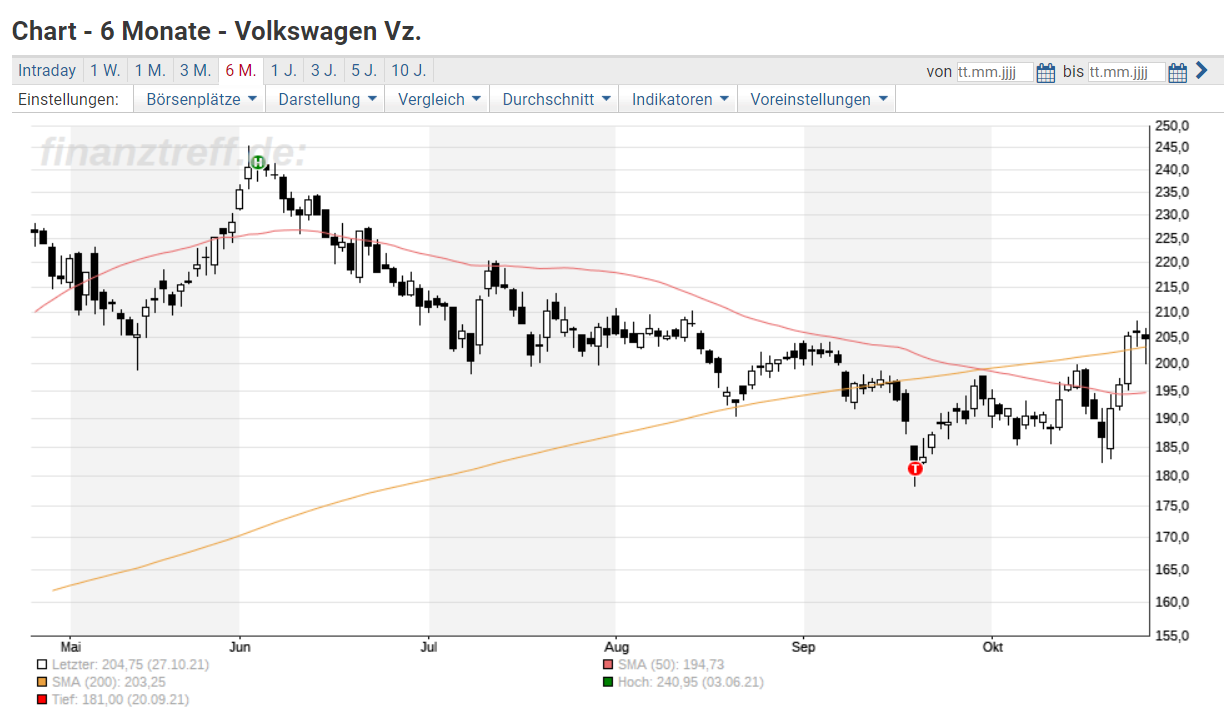The image size is (1232, 716).
Task: Click the 'Jun' x-axis label
Action: coord(239,647)
